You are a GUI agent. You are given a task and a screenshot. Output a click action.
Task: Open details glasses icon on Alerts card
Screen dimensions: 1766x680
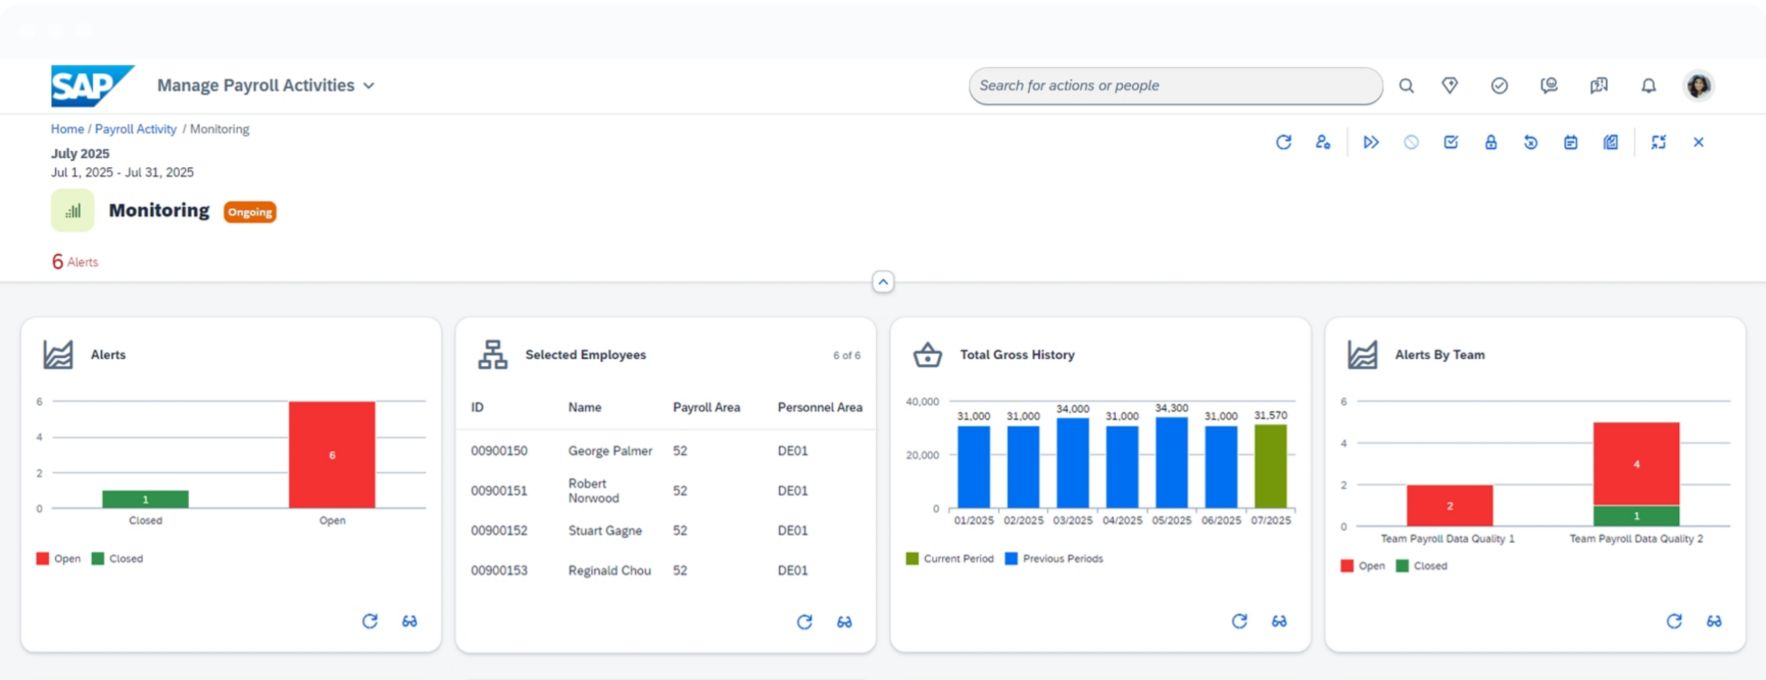click(x=410, y=621)
